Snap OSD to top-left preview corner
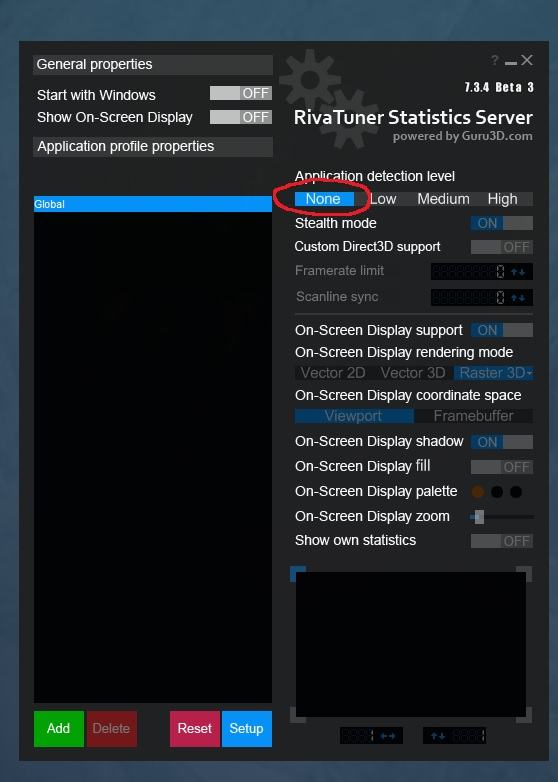The height and width of the screenshot is (782, 558). [x=298, y=574]
